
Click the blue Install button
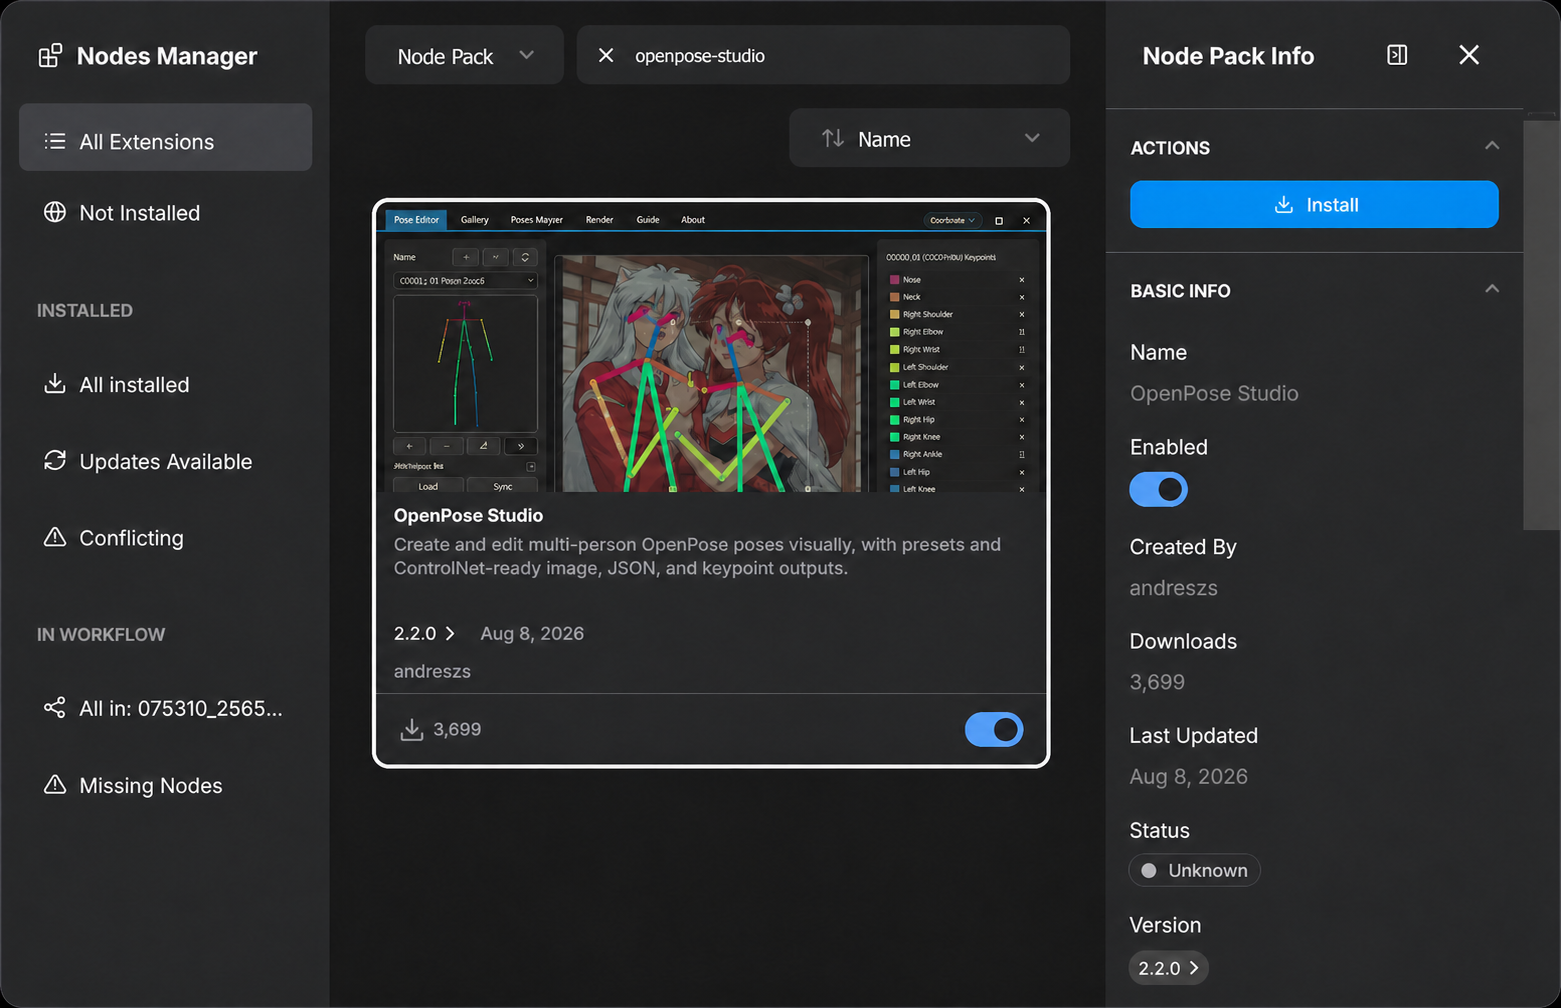click(1314, 204)
